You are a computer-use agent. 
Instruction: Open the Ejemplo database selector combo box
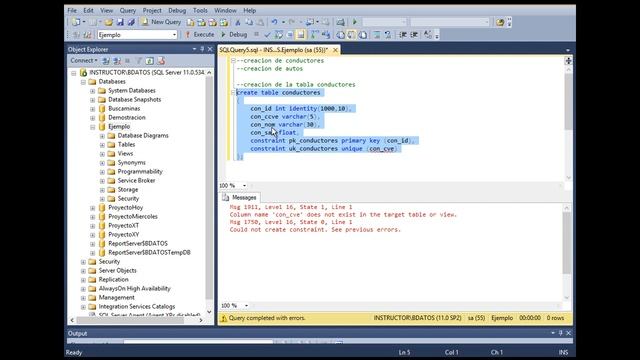click(x=137, y=35)
